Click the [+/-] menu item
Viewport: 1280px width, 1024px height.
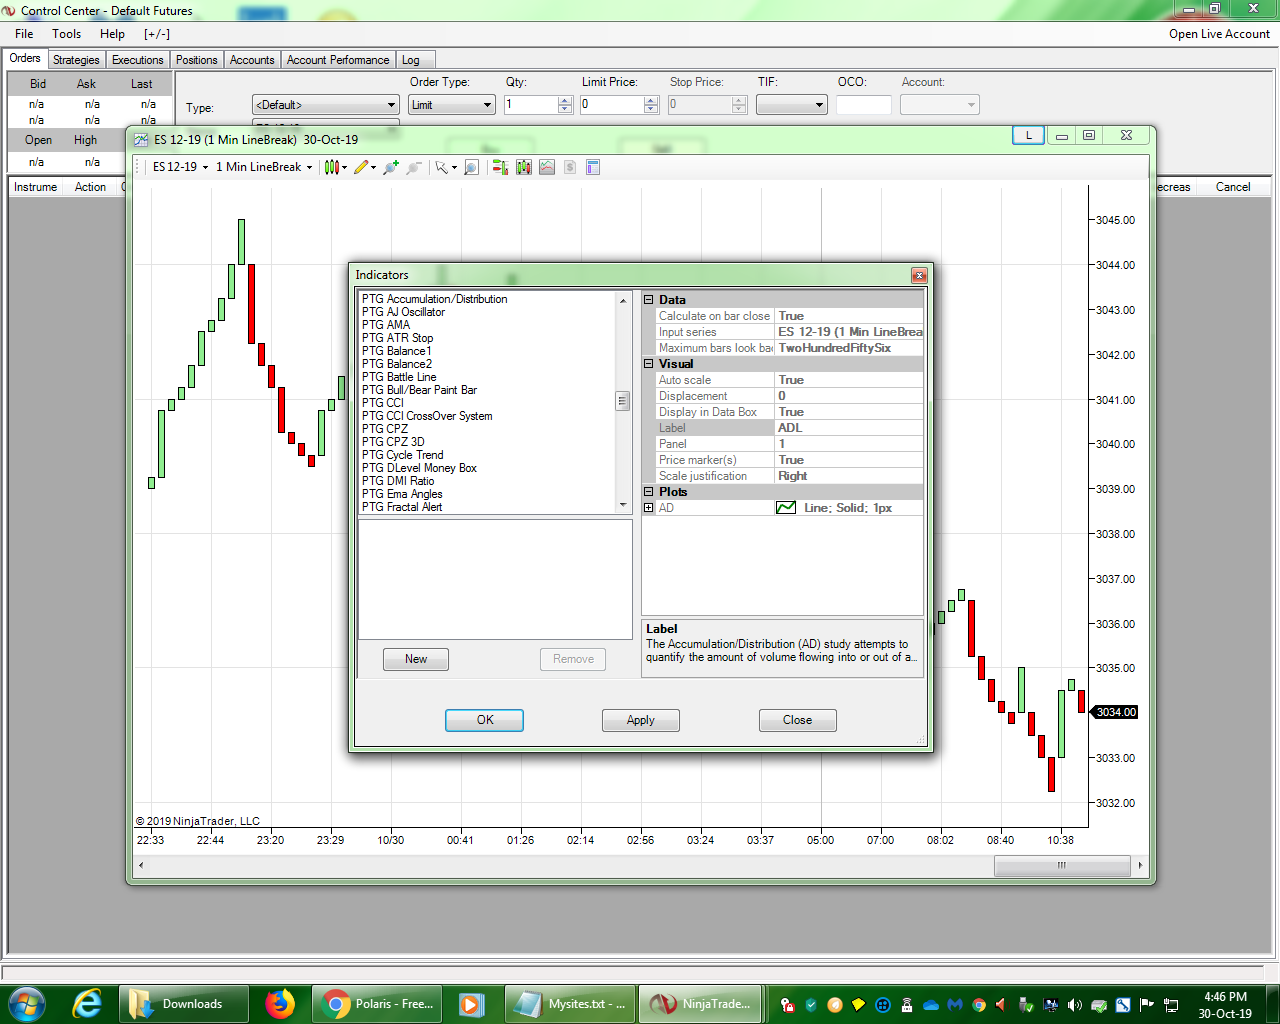click(x=157, y=34)
